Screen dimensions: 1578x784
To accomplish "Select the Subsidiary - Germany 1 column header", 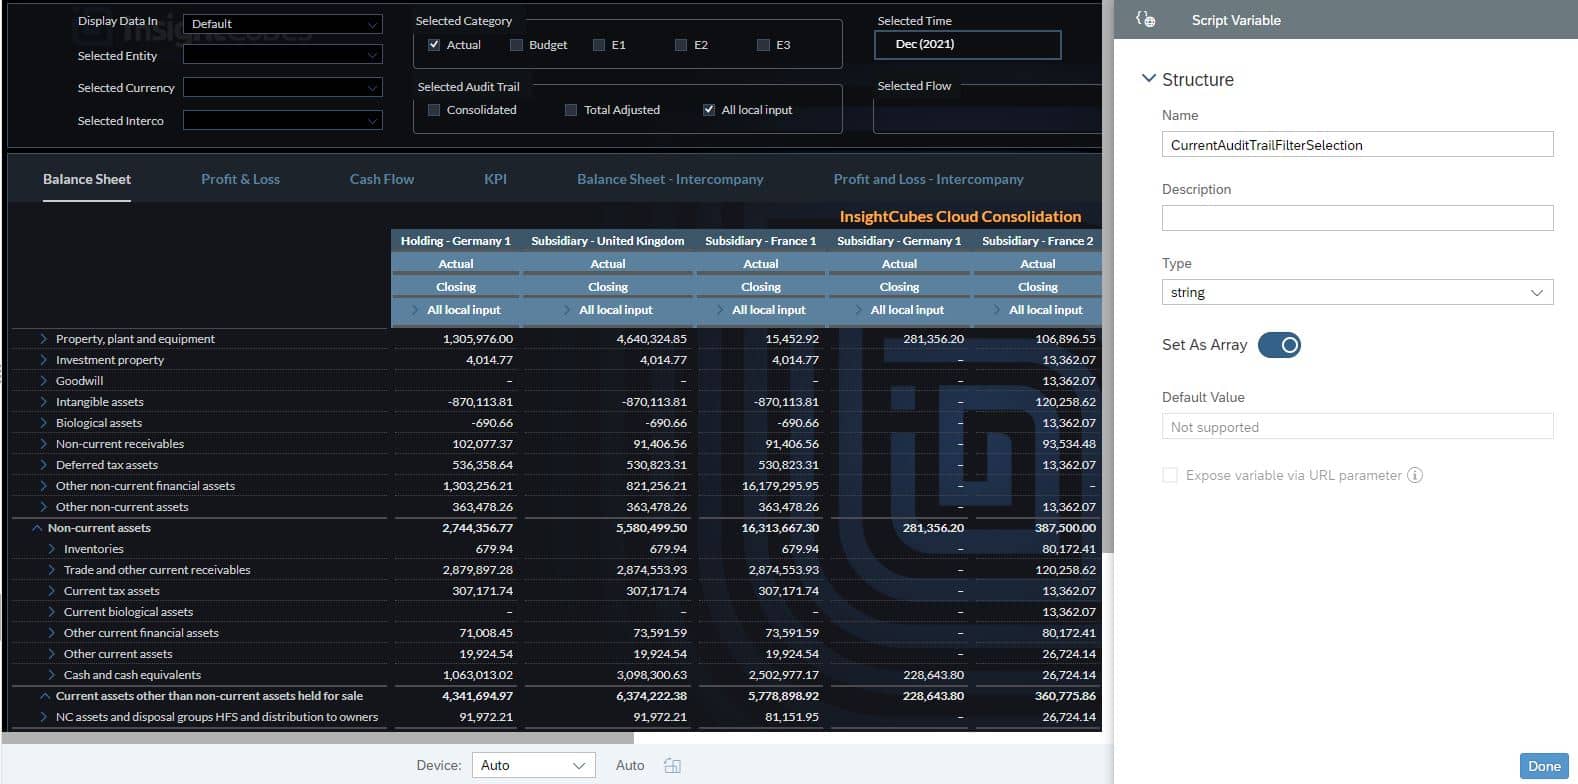I will 899,241.
